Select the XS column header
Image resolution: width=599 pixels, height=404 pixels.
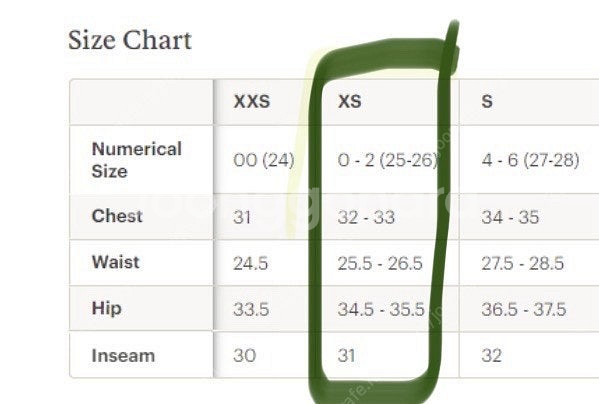coord(350,101)
